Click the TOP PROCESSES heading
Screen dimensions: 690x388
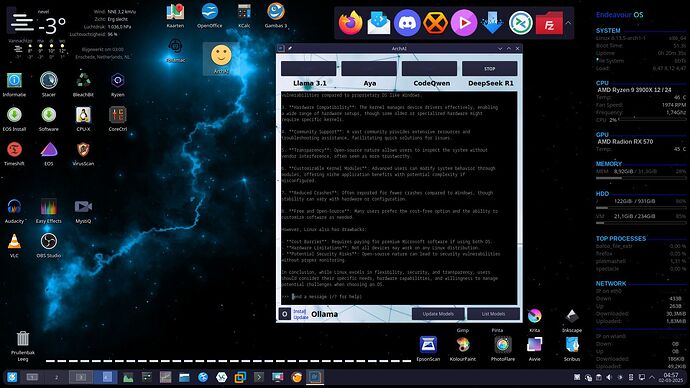[621, 238]
